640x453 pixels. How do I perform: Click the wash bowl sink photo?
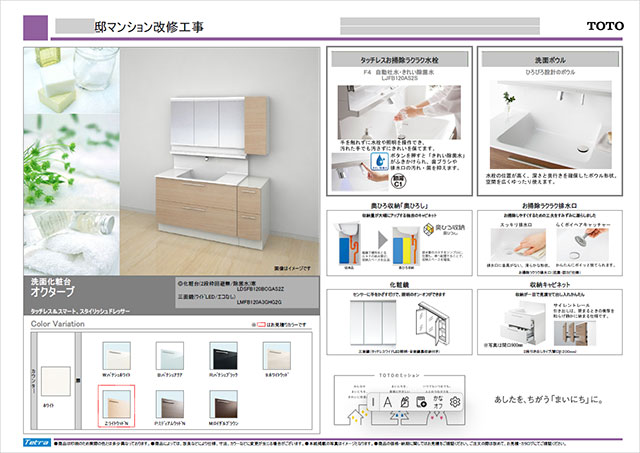click(551, 125)
